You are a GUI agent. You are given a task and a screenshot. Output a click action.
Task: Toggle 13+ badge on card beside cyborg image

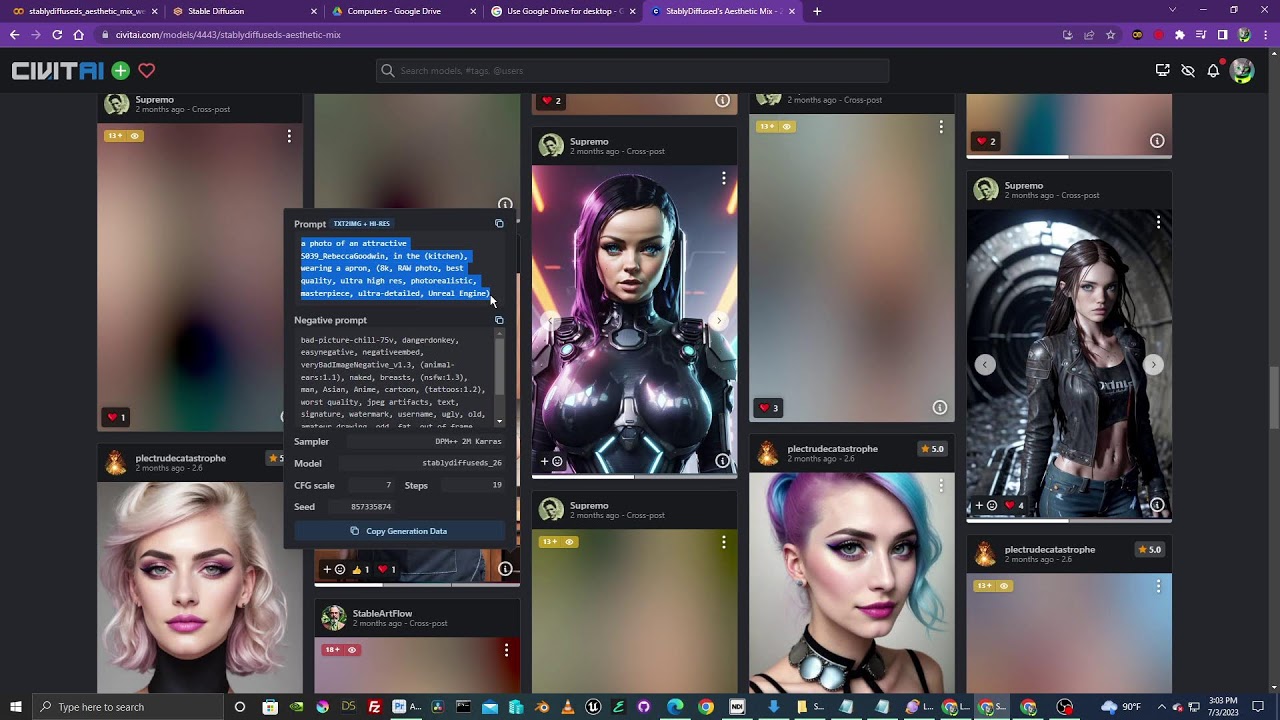point(775,127)
